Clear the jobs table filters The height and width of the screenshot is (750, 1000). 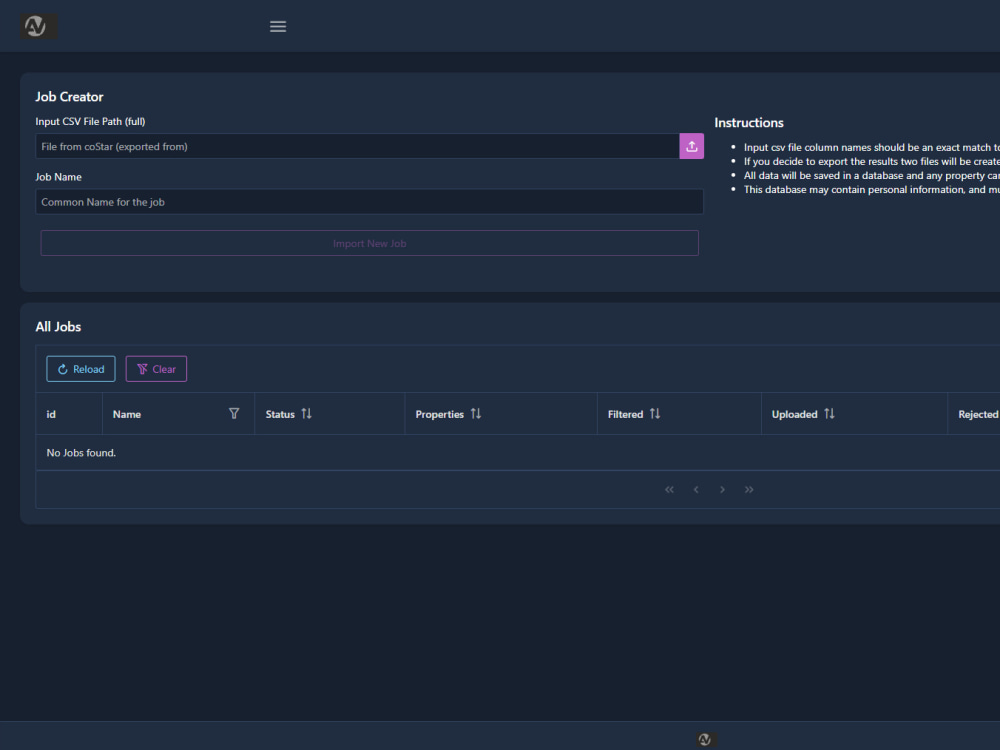pos(156,369)
